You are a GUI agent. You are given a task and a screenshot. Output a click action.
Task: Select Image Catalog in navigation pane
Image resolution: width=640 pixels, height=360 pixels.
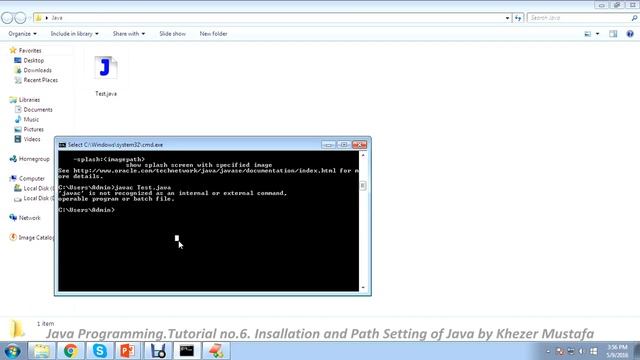tap(31, 238)
